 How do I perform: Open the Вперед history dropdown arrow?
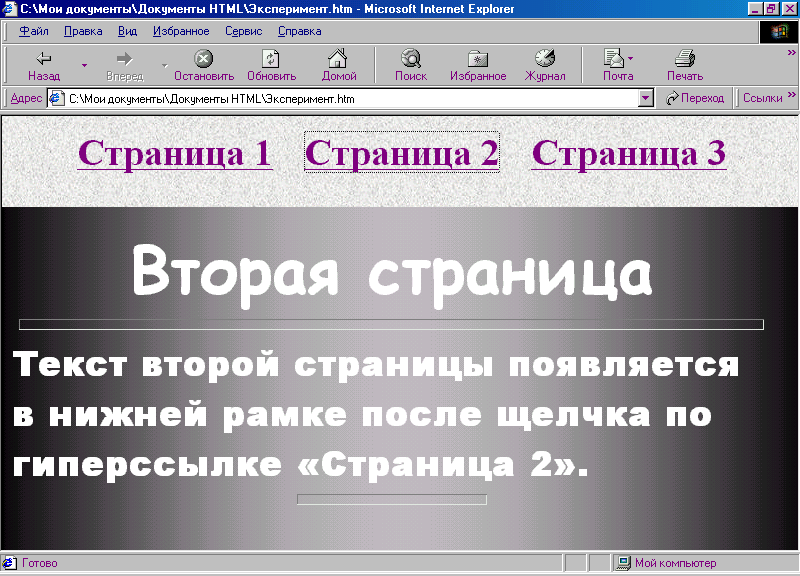[164, 65]
